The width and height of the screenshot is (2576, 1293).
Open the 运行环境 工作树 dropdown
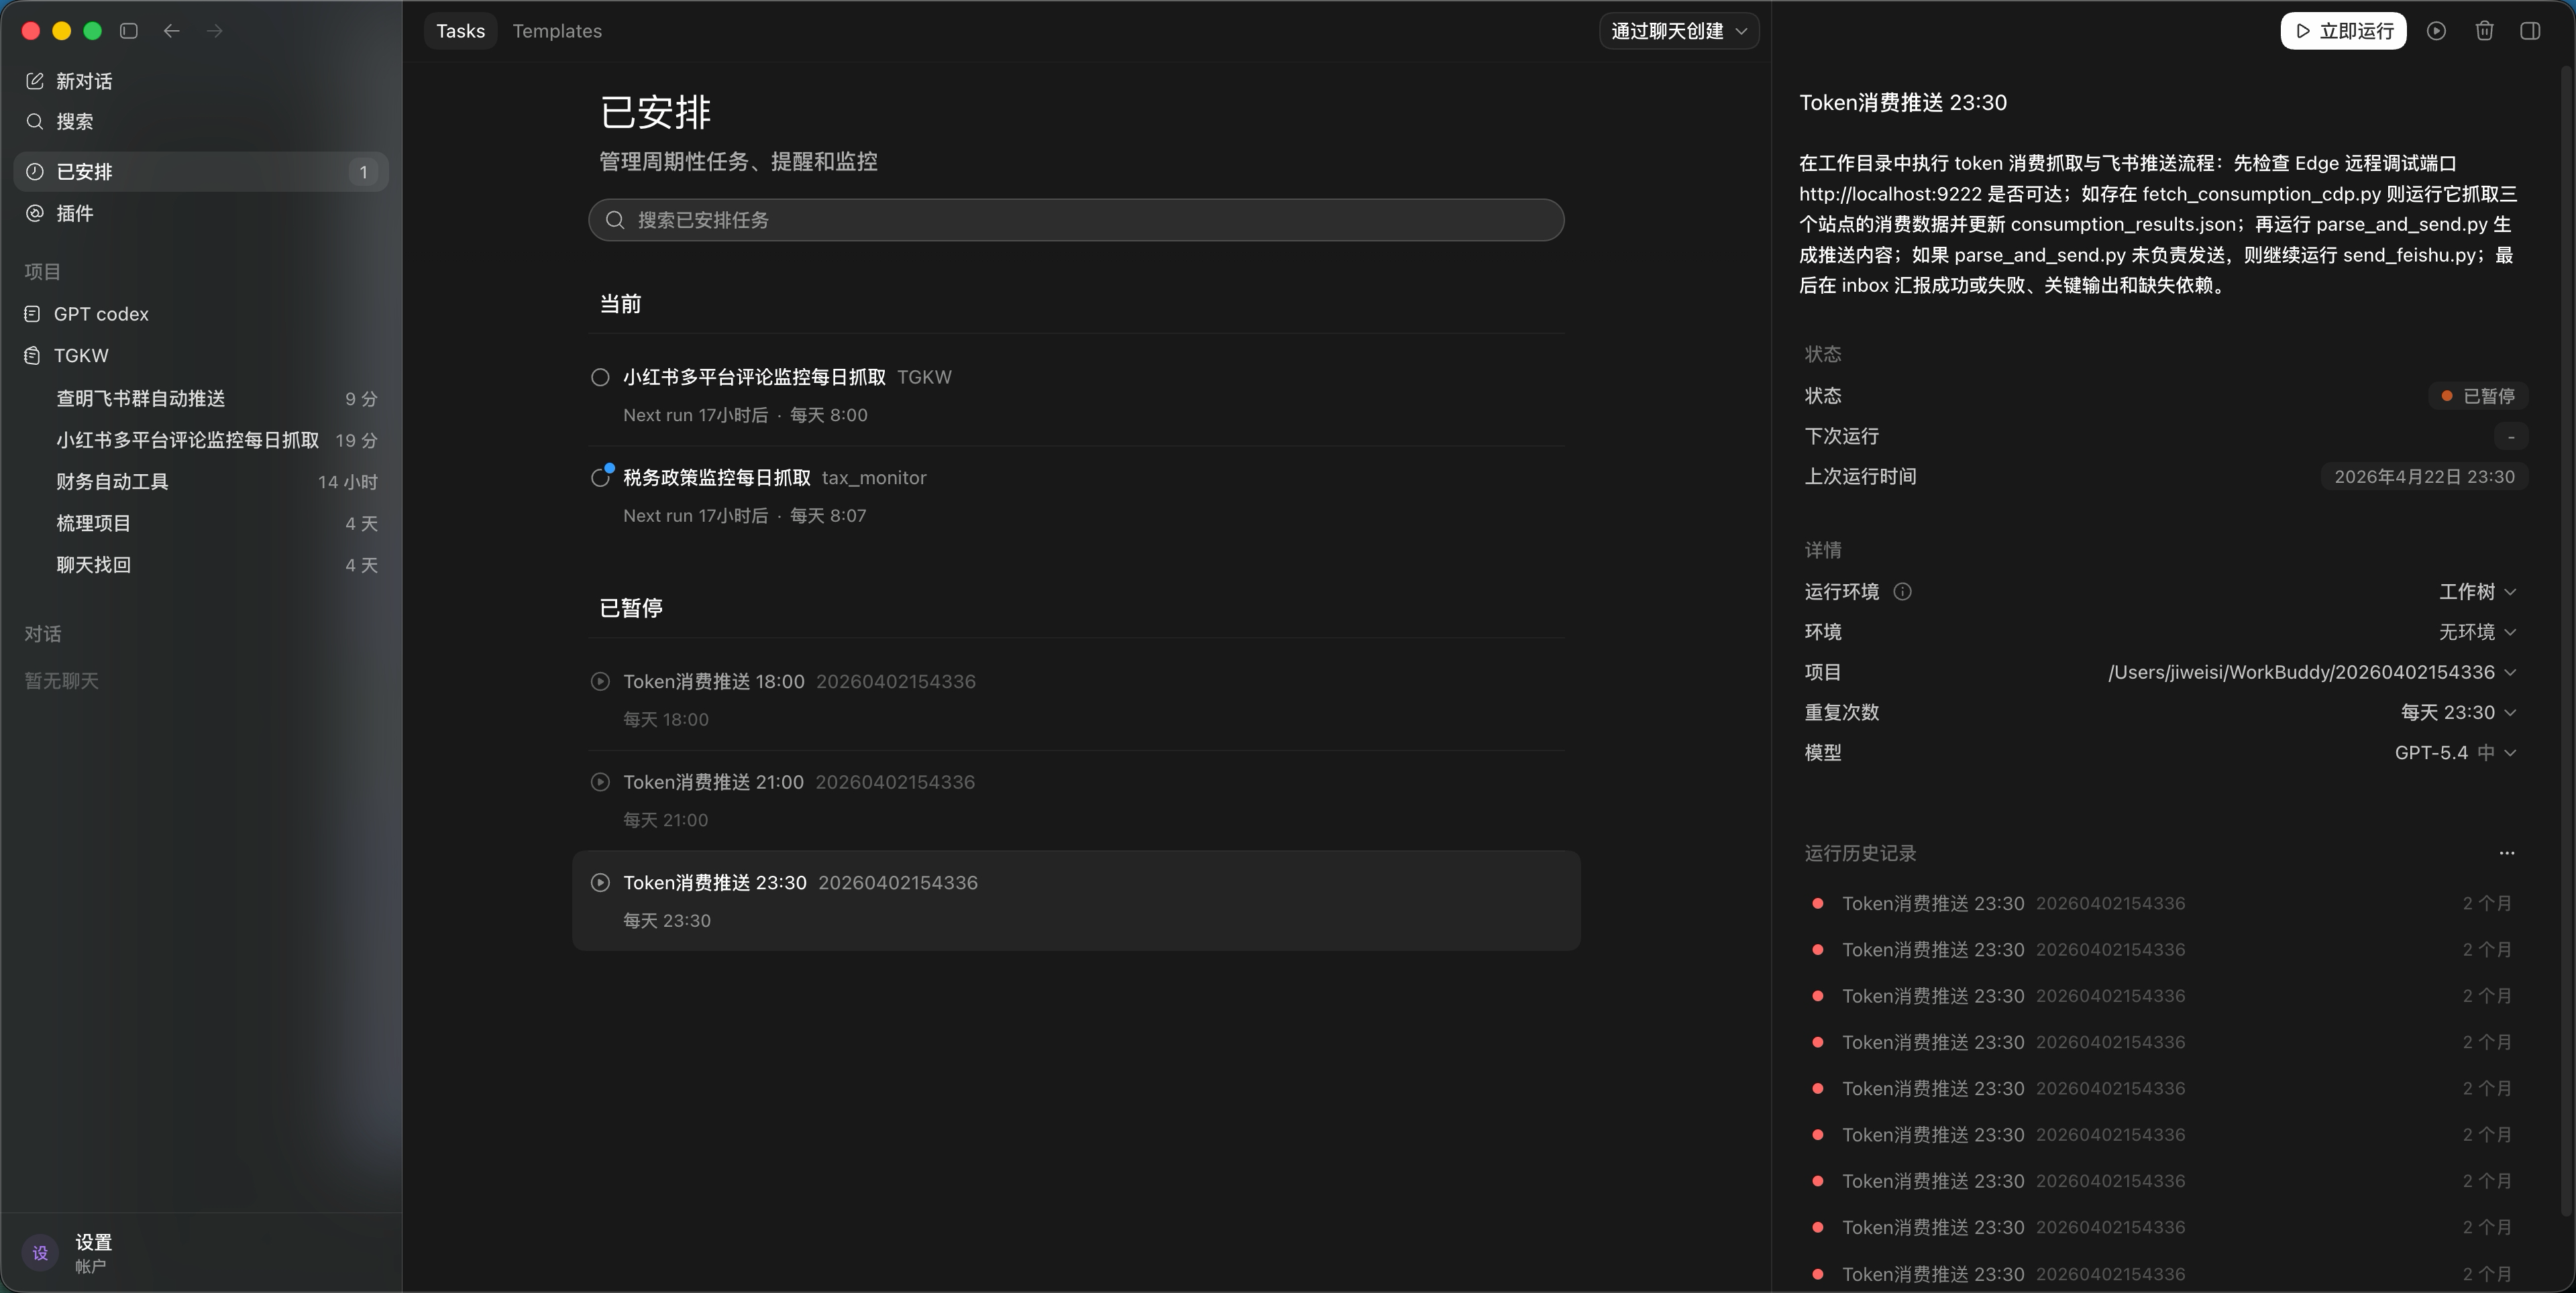pos(2477,592)
